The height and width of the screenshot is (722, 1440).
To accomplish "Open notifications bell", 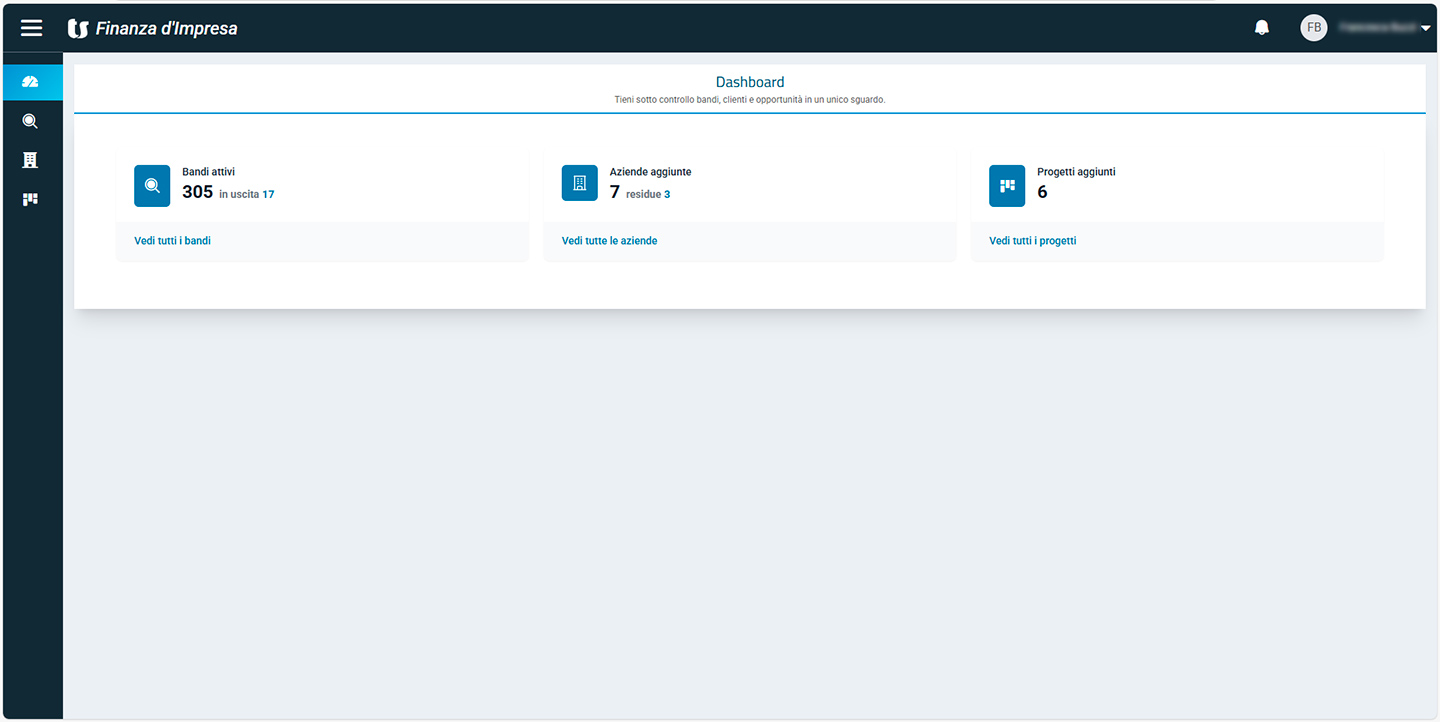I will pyautogui.click(x=1262, y=28).
